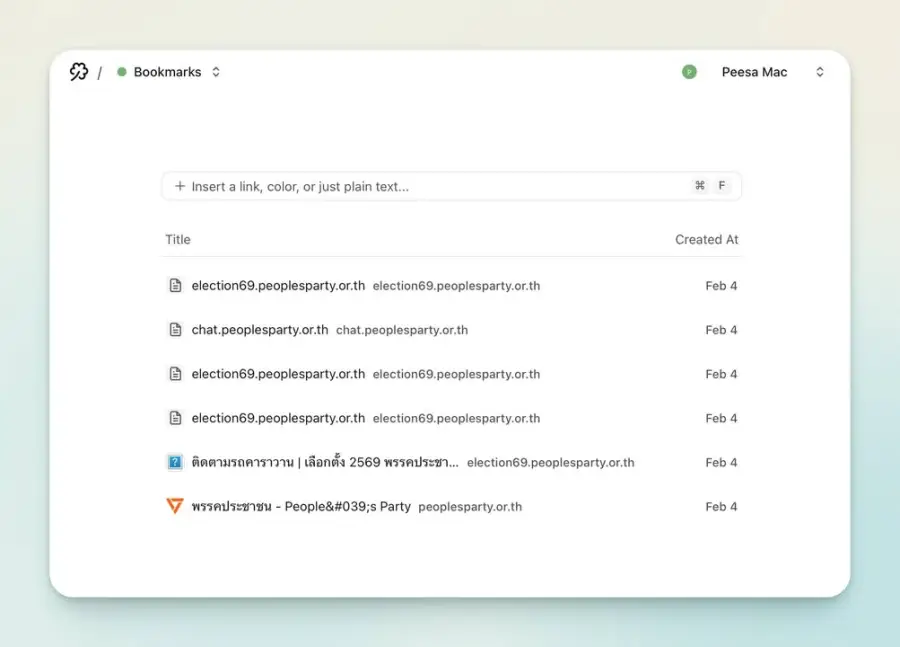
Task: Click the Created At column header
Action: point(707,239)
